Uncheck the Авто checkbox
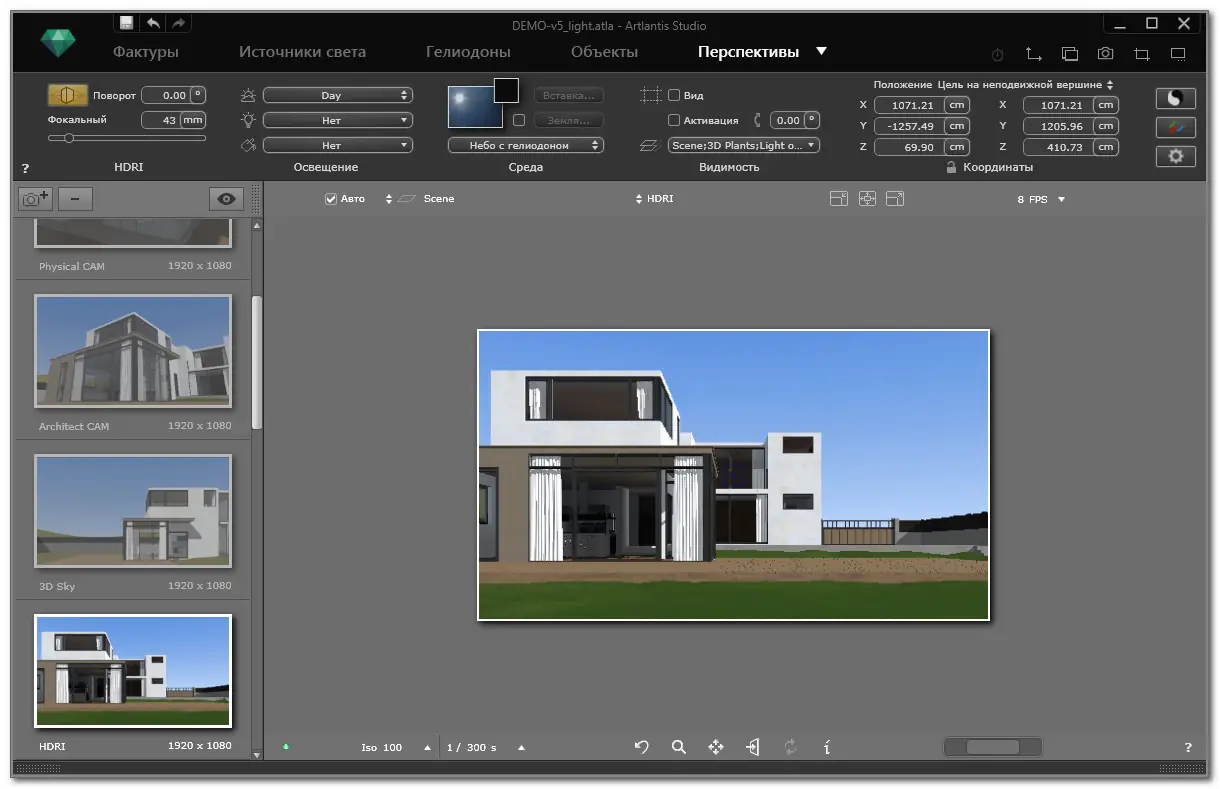The height and width of the screenshot is (789, 1220). (x=331, y=199)
